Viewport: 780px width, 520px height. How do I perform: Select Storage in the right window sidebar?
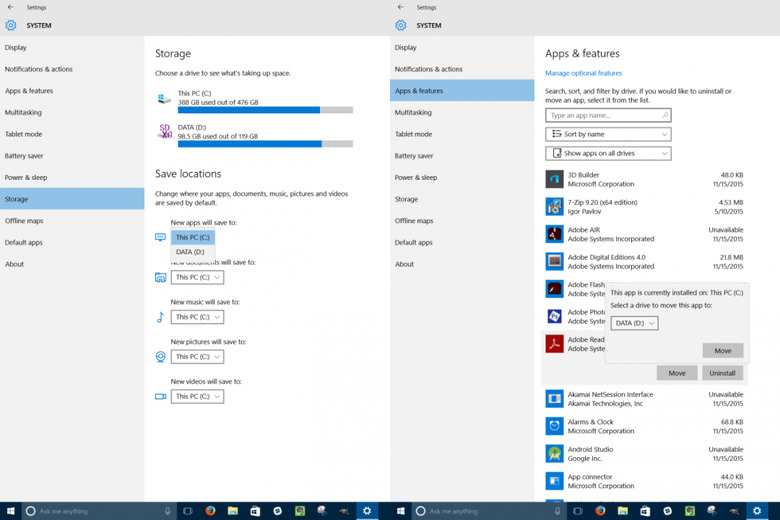coord(462,199)
